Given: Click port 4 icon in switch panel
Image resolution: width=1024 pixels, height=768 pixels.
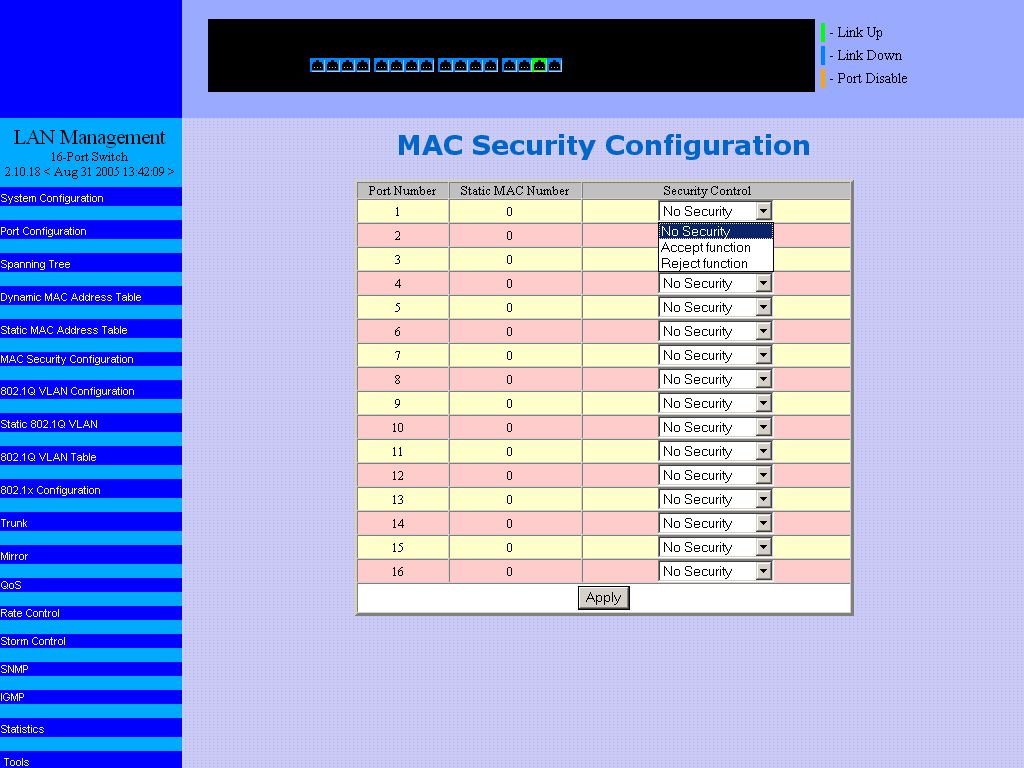Looking at the screenshot, I should click(363, 66).
